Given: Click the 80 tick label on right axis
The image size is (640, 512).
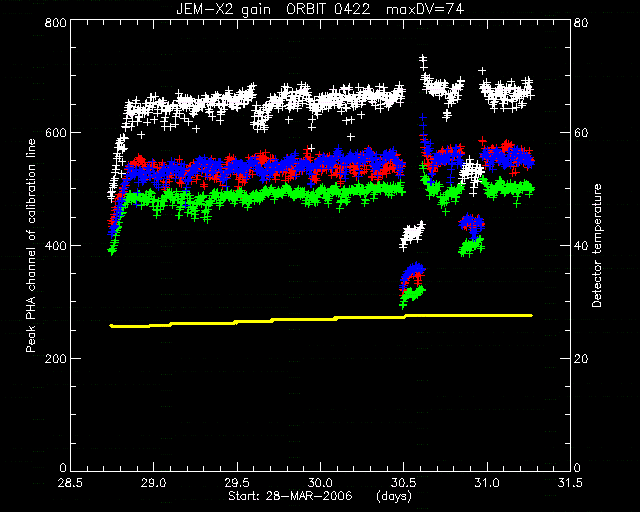Looking at the screenshot, I should [581, 22].
